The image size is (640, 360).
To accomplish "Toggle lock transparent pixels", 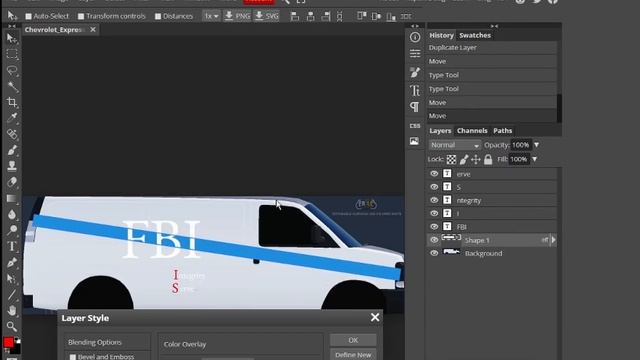I will tap(451, 160).
